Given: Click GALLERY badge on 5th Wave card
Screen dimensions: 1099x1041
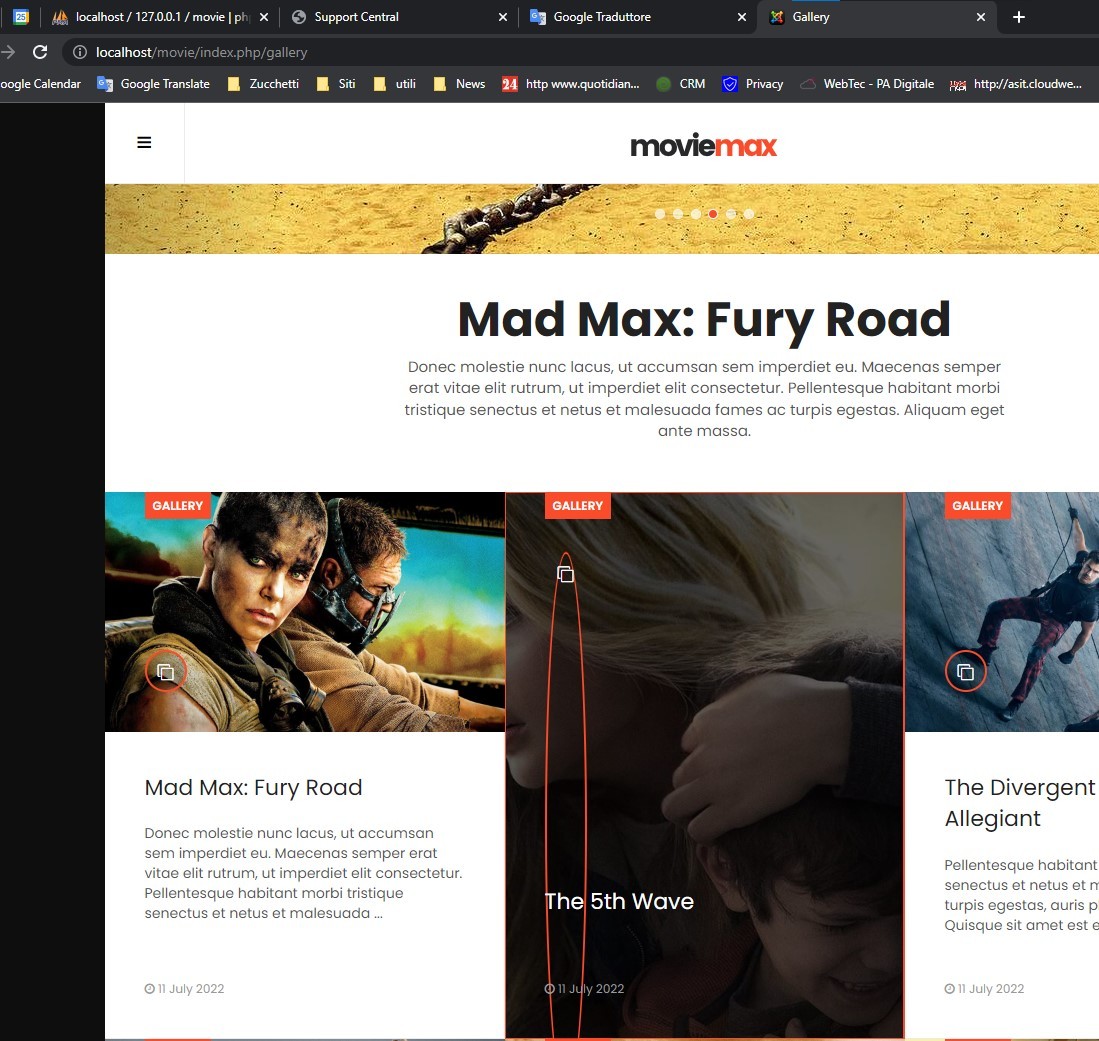Looking at the screenshot, I should 578,505.
